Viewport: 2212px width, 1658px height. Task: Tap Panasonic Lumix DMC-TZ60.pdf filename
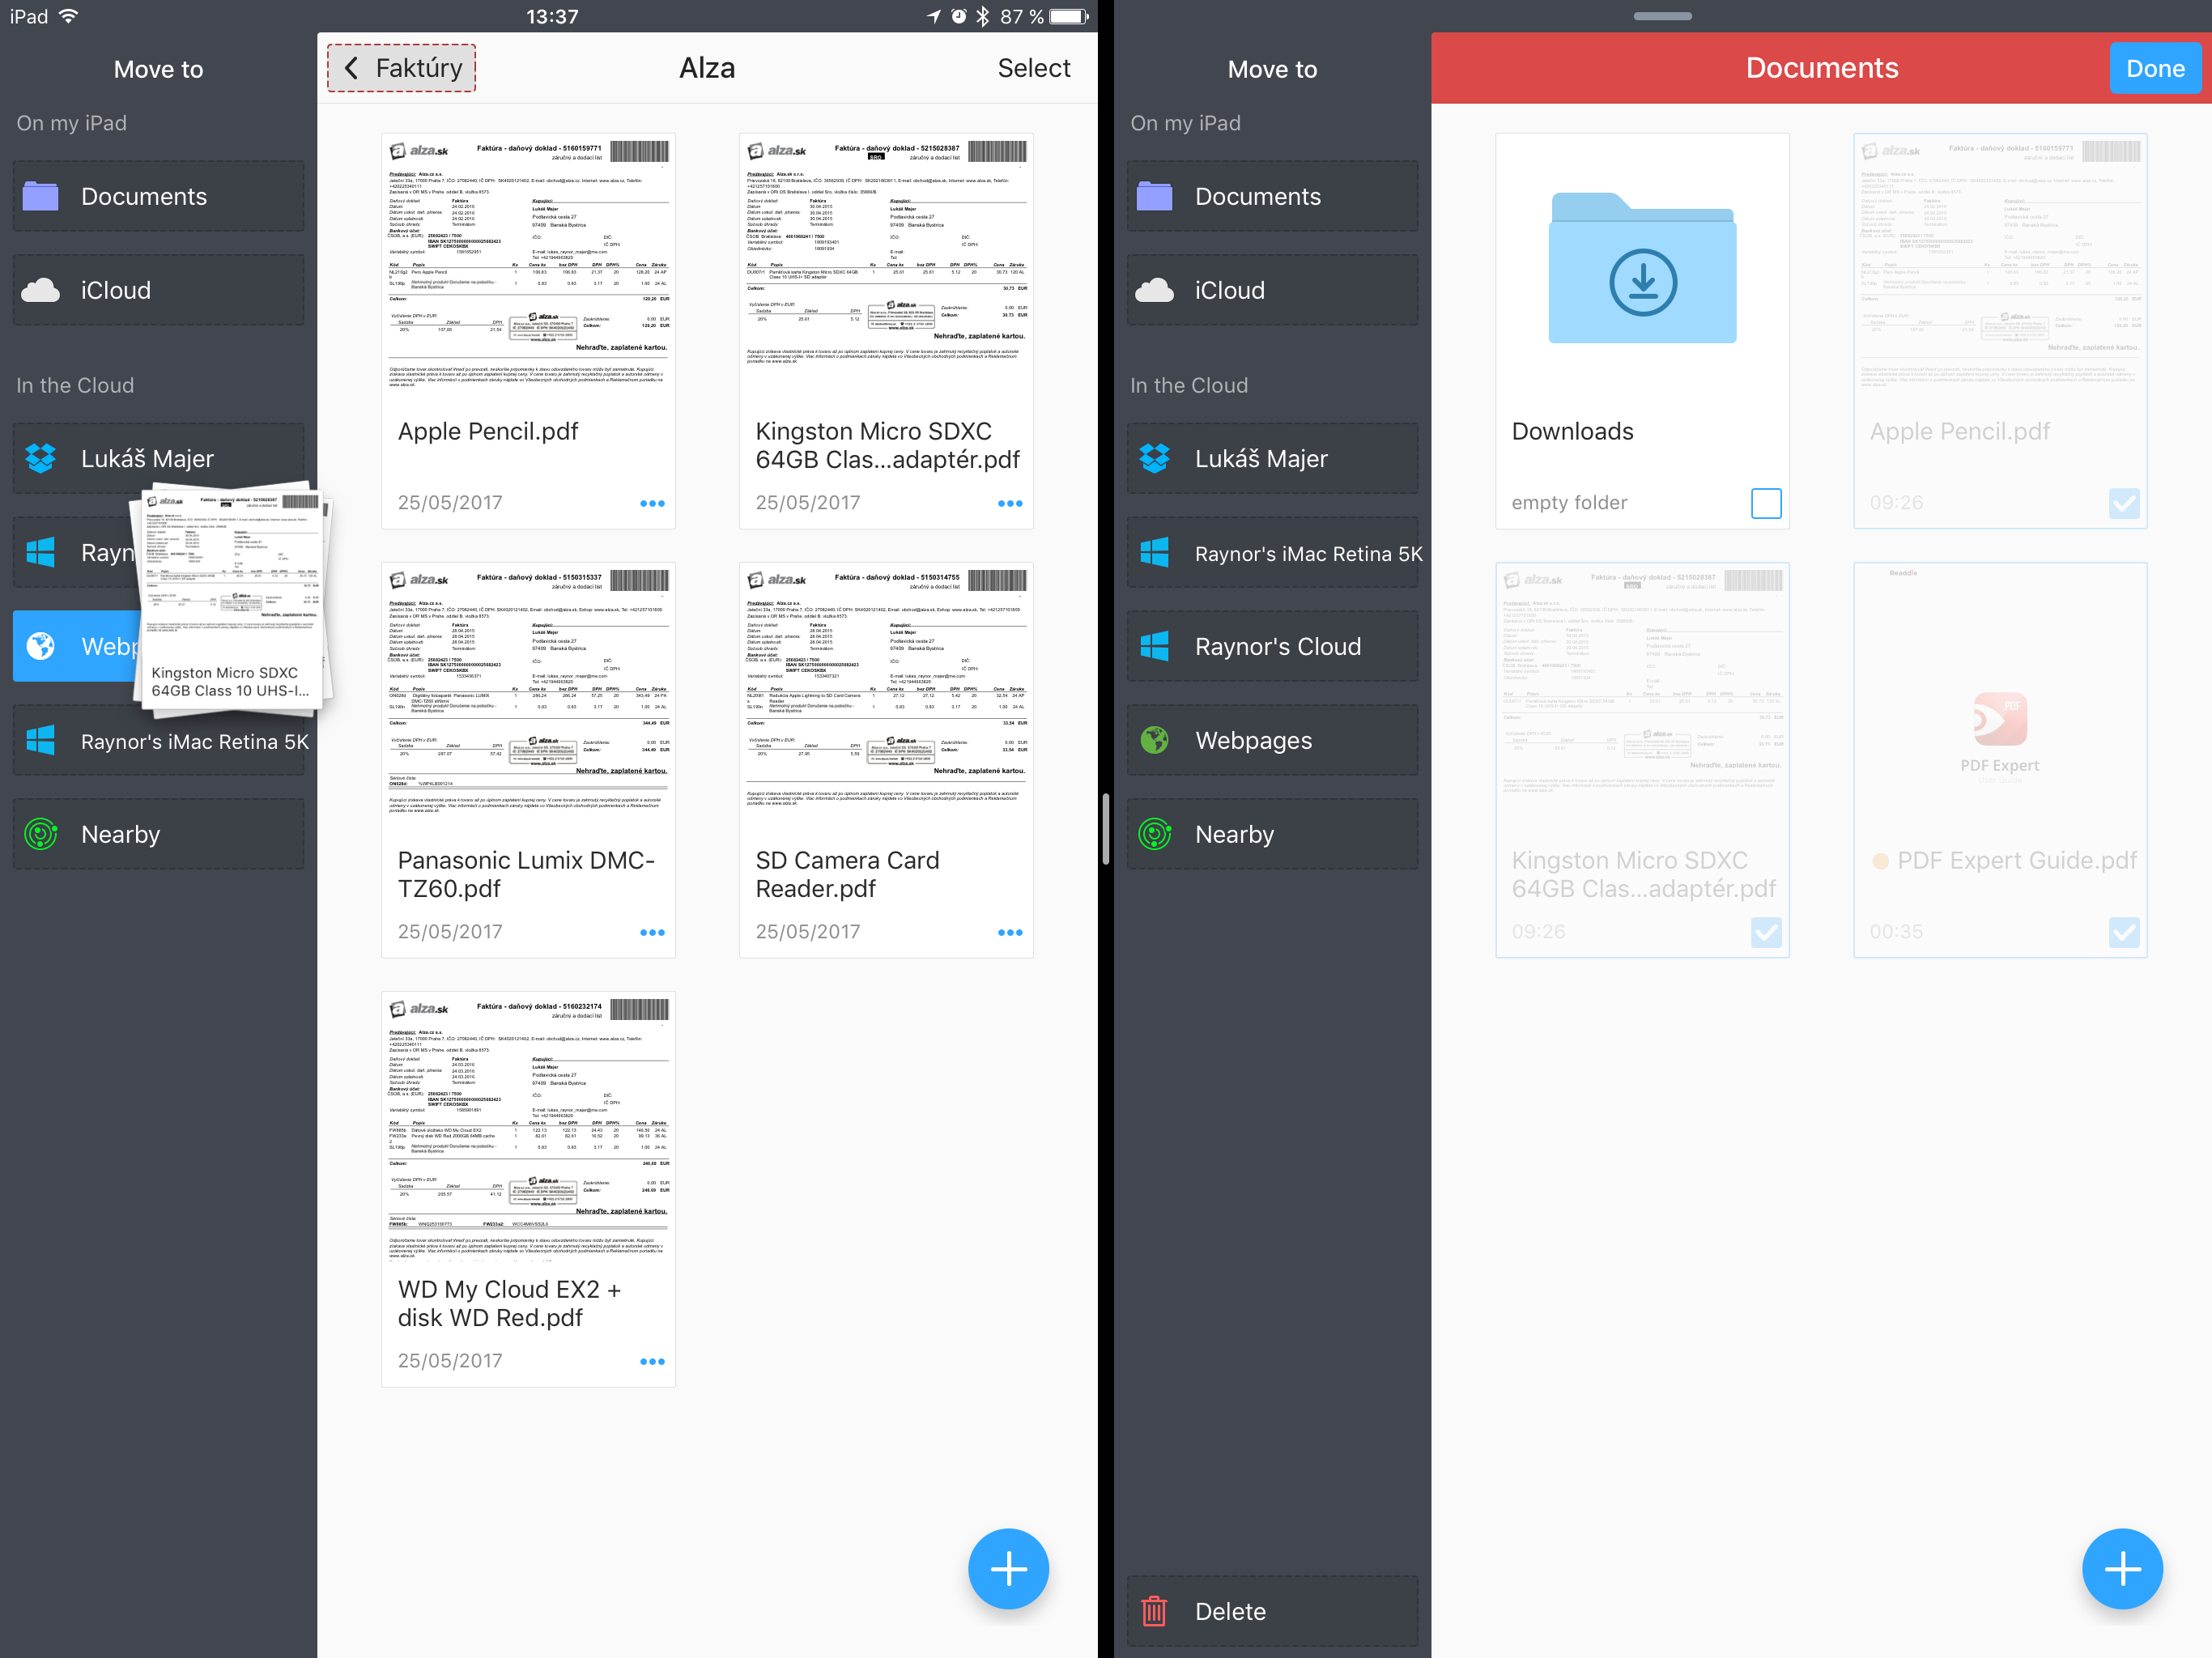point(526,874)
